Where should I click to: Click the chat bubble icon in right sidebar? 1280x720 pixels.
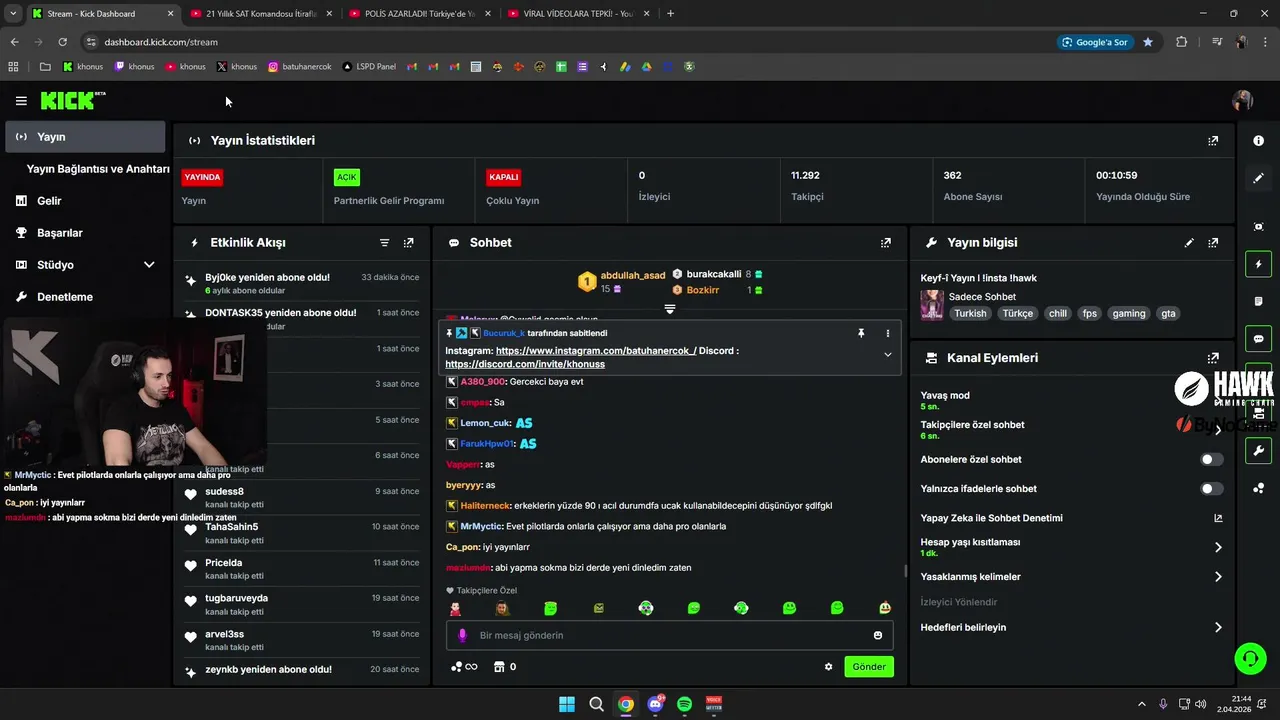(1258, 339)
